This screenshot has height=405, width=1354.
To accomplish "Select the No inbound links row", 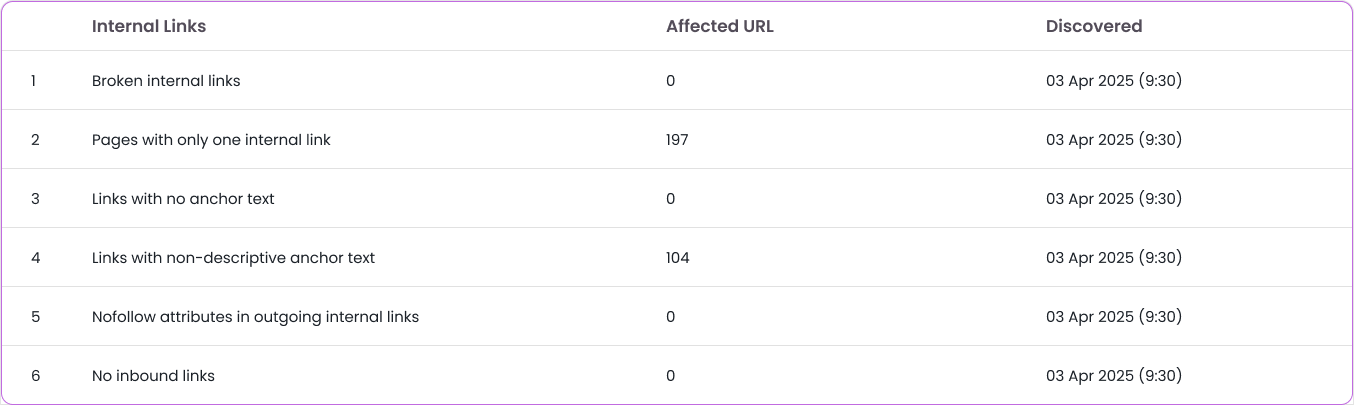I will tap(153, 376).
